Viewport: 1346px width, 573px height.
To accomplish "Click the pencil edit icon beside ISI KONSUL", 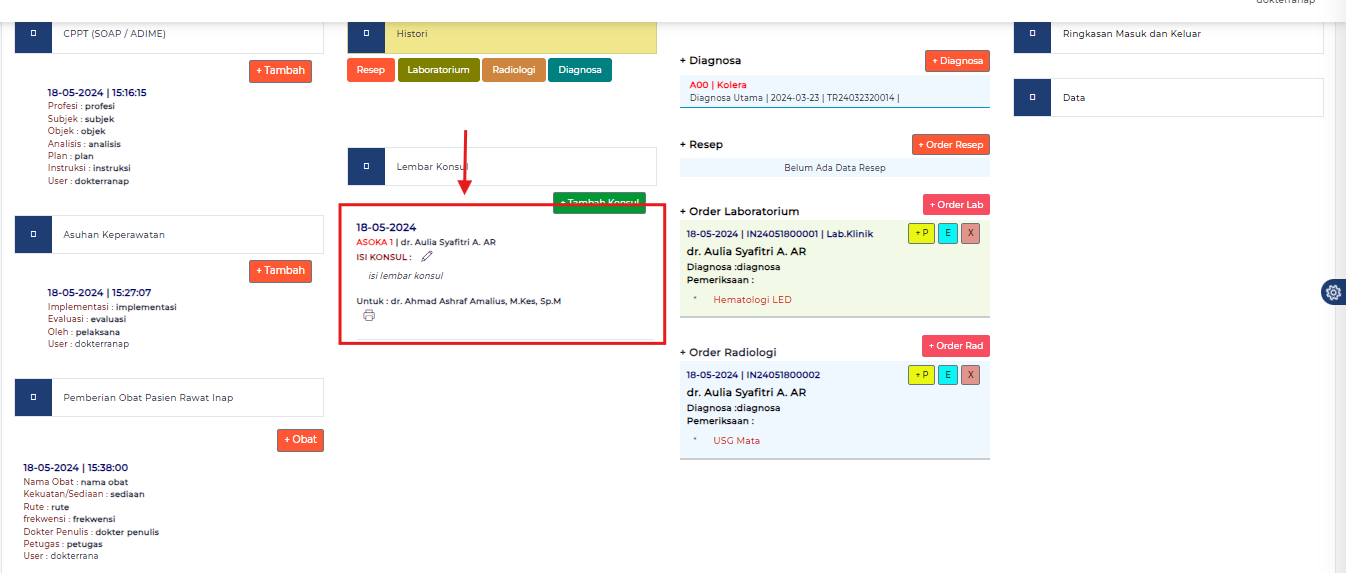I will pos(427,257).
